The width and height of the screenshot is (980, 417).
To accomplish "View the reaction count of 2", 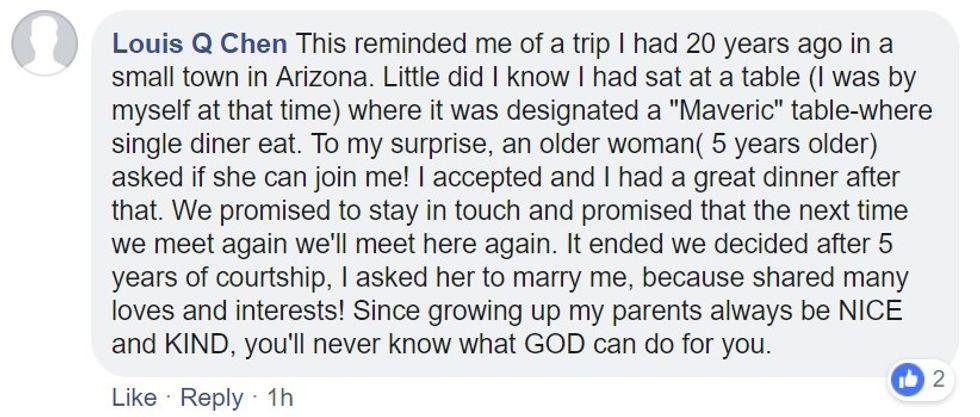I will (939, 379).
